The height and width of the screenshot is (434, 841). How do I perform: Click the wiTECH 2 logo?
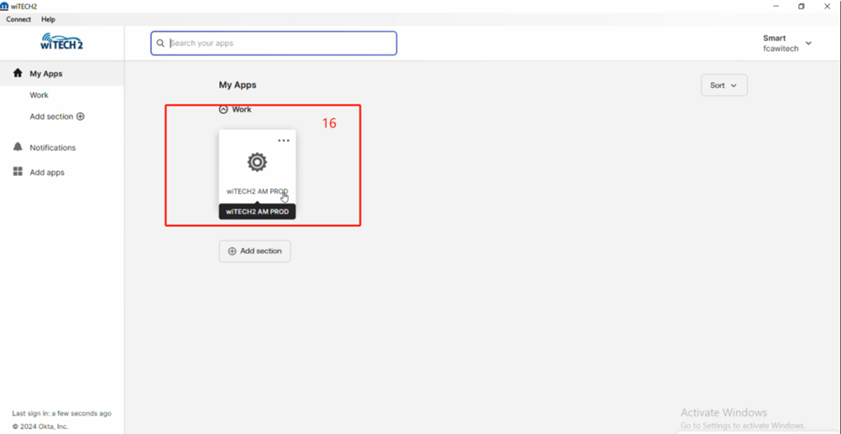click(62, 42)
